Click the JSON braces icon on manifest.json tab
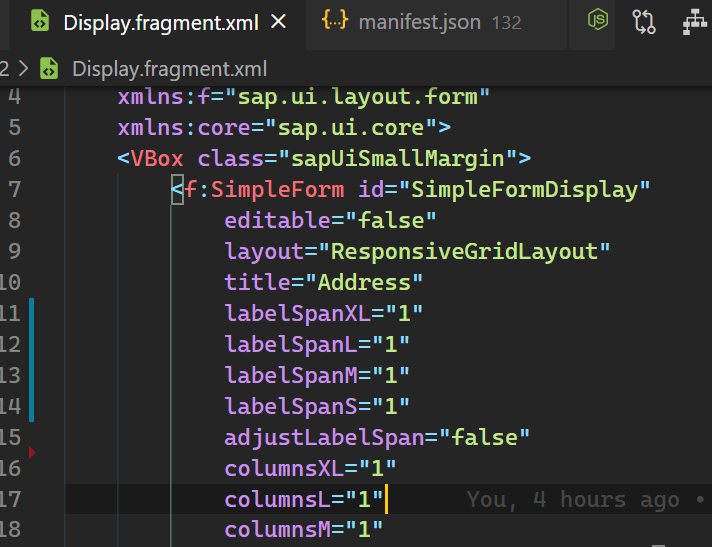This screenshot has width=712, height=547. [x=335, y=20]
